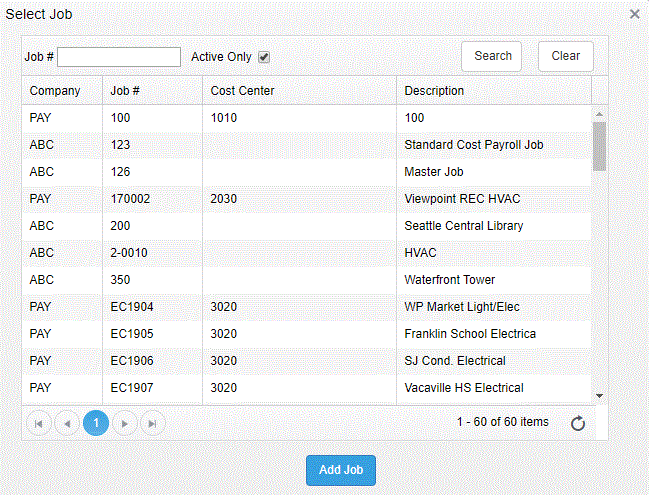
Task: Sort by the Cost Center column header
Action: point(299,90)
